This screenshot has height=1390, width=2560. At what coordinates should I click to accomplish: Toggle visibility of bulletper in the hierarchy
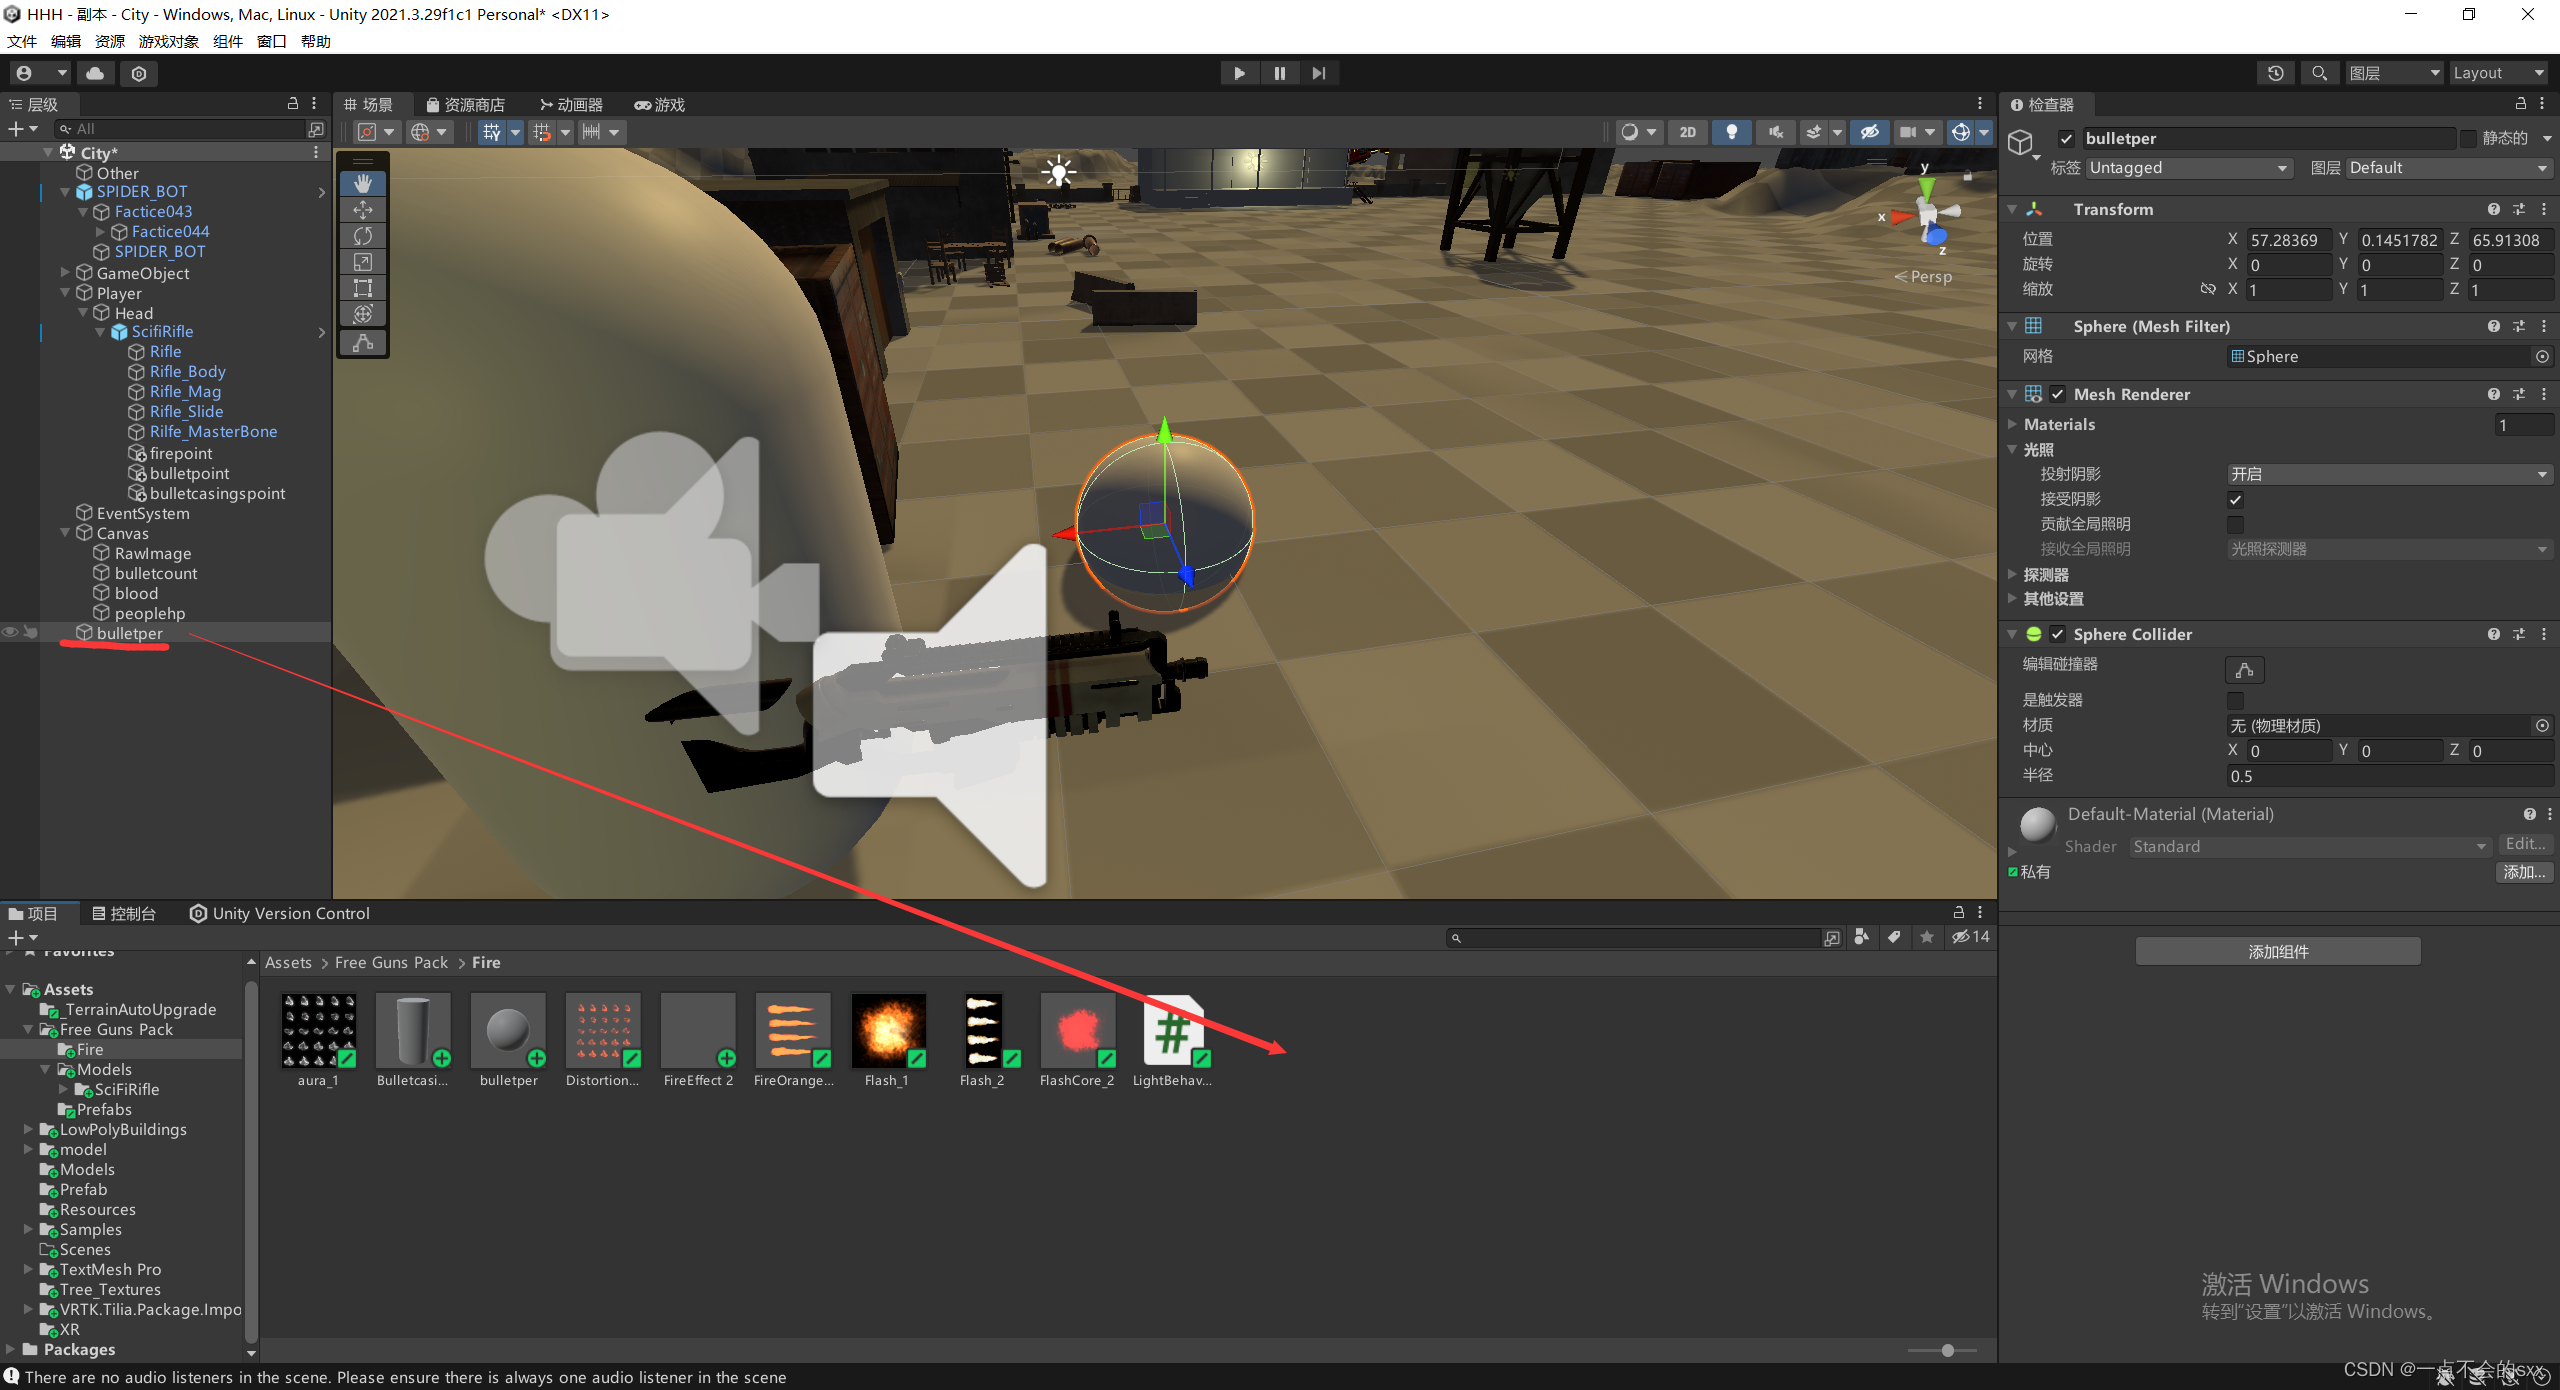(x=10, y=632)
